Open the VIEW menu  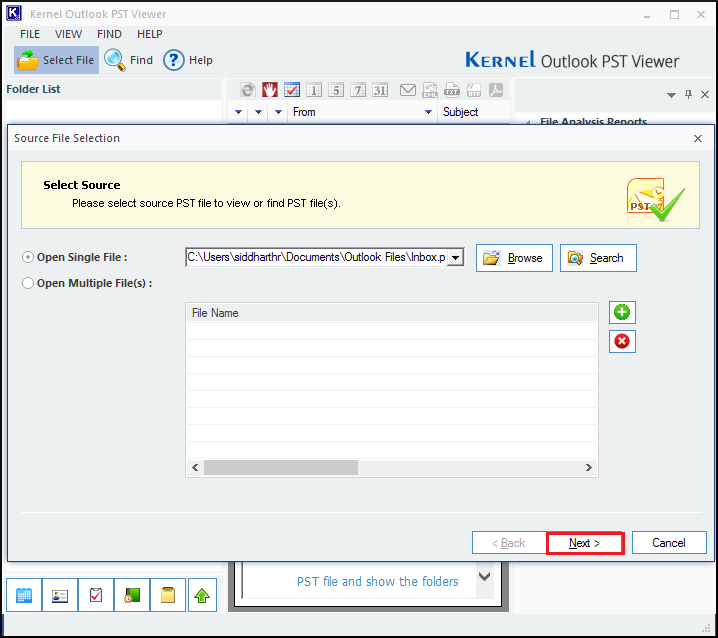(x=68, y=34)
